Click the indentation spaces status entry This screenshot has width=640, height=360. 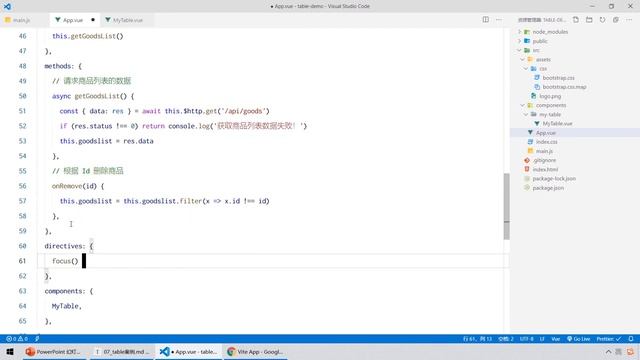505,339
